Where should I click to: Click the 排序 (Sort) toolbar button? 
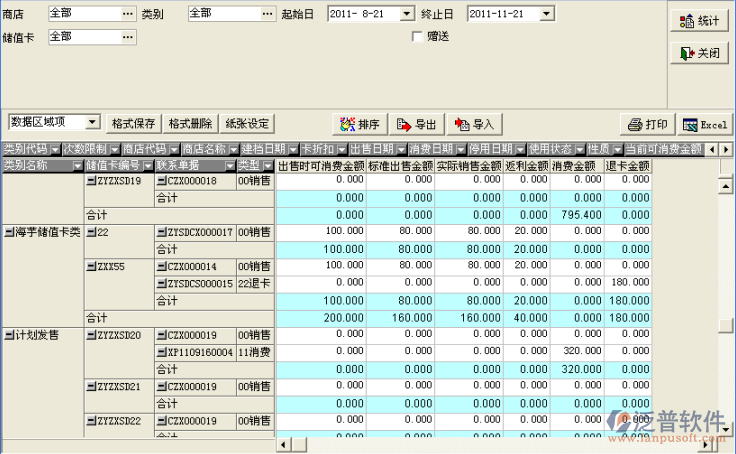[359, 124]
